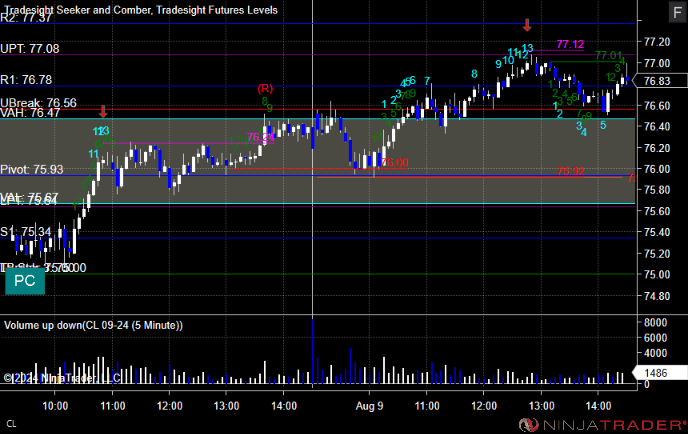Click the R2: 77.37 level label

[26, 18]
